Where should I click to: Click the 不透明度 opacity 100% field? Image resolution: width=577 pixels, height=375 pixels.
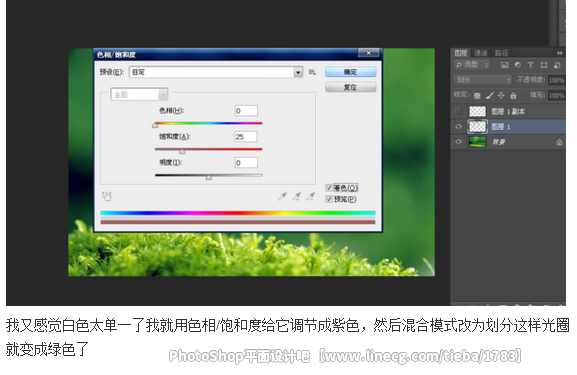(x=556, y=80)
